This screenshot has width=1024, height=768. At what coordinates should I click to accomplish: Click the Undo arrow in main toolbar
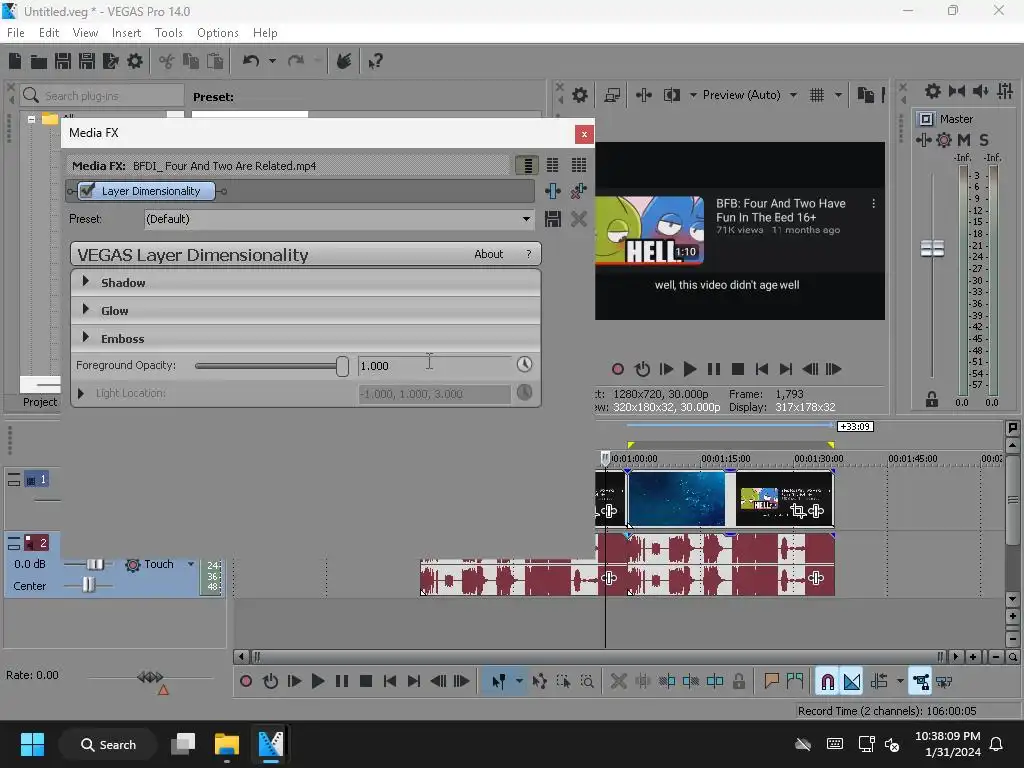pyautogui.click(x=251, y=61)
